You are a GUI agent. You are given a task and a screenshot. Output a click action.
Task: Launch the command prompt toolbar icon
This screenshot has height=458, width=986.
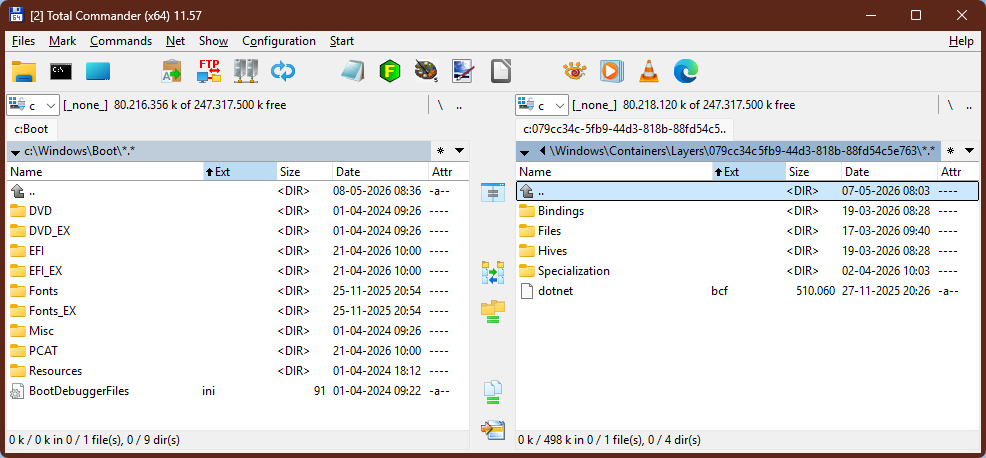click(61, 72)
